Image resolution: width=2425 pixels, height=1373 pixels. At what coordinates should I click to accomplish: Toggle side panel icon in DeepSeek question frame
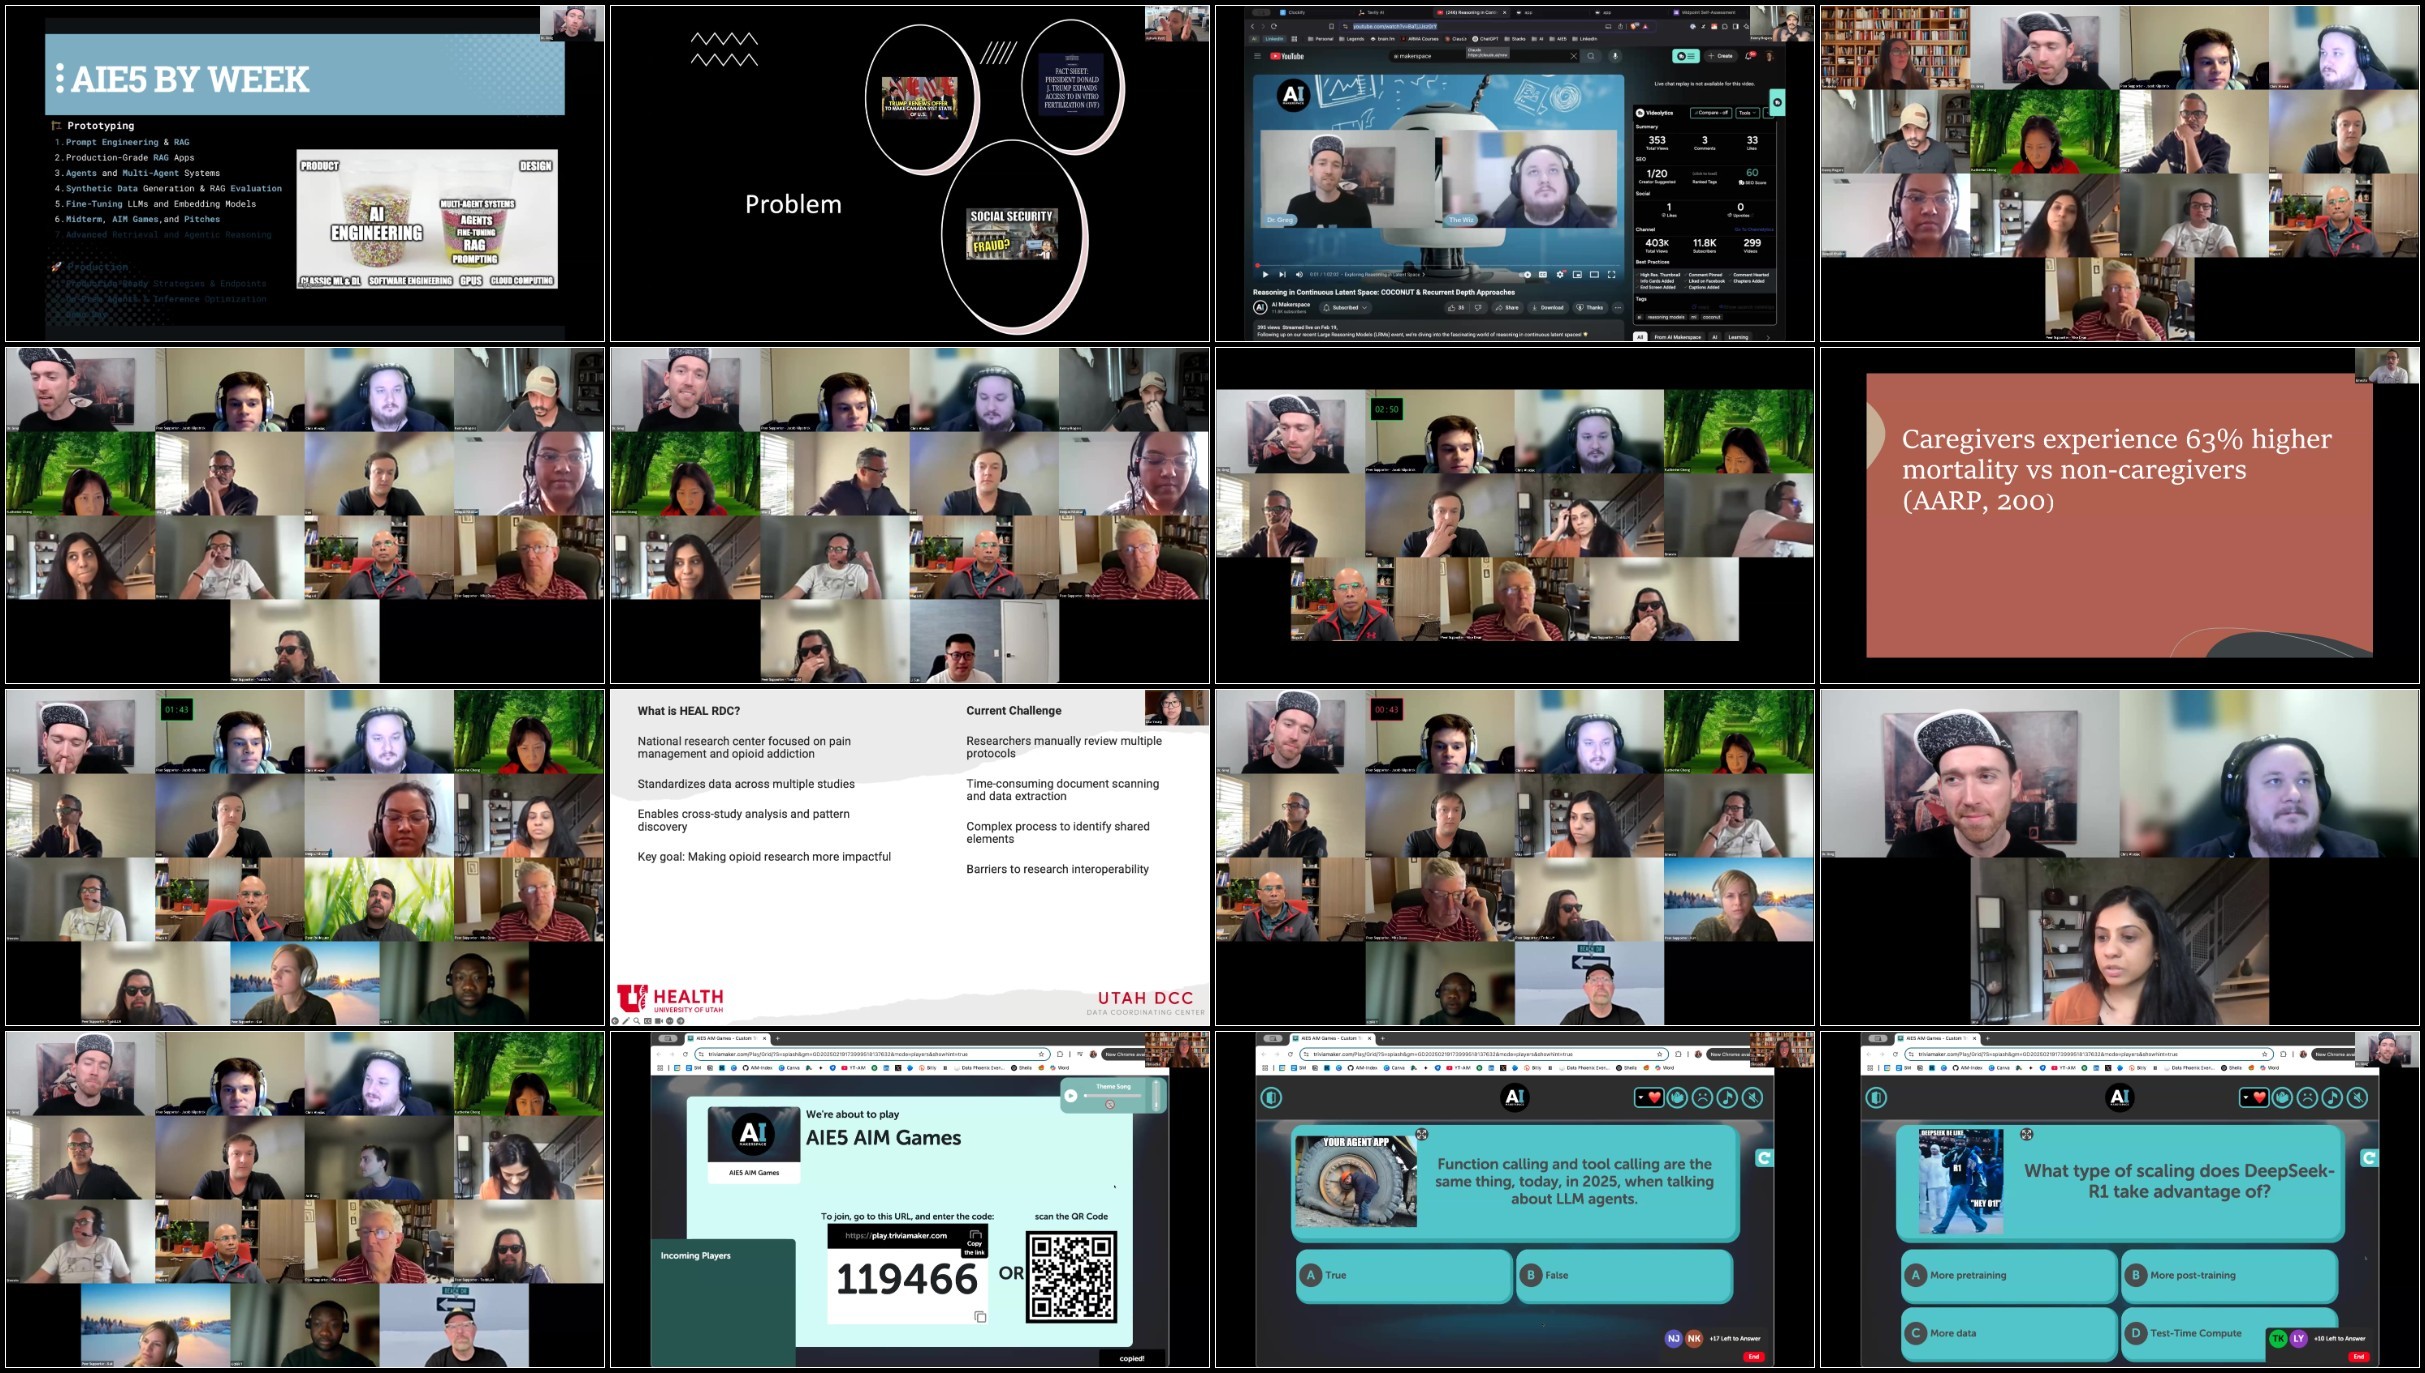[1876, 1097]
